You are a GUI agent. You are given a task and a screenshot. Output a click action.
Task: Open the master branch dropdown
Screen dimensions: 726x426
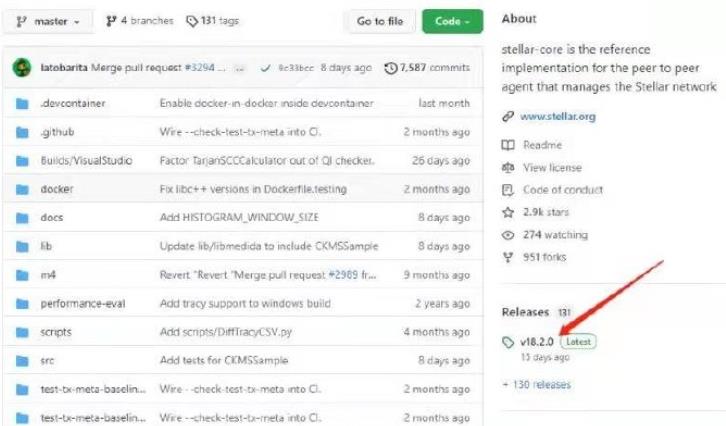pos(48,21)
